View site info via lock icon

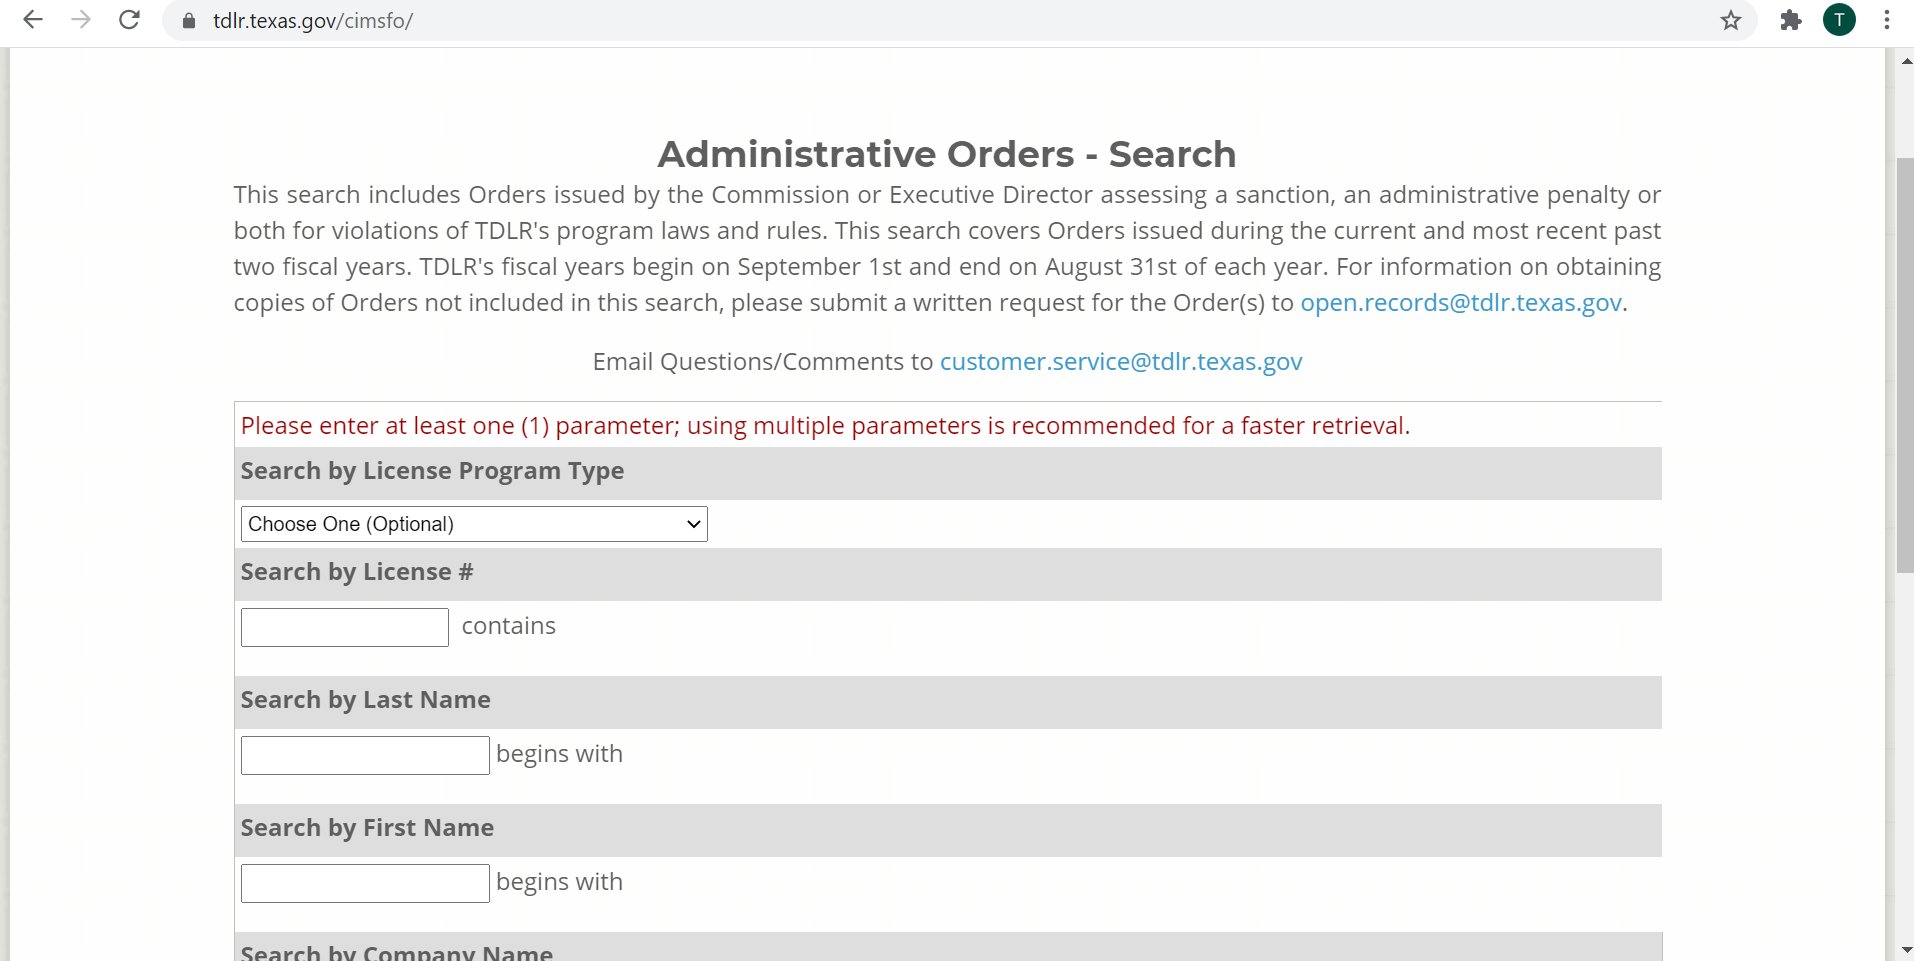click(x=189, y=21)
